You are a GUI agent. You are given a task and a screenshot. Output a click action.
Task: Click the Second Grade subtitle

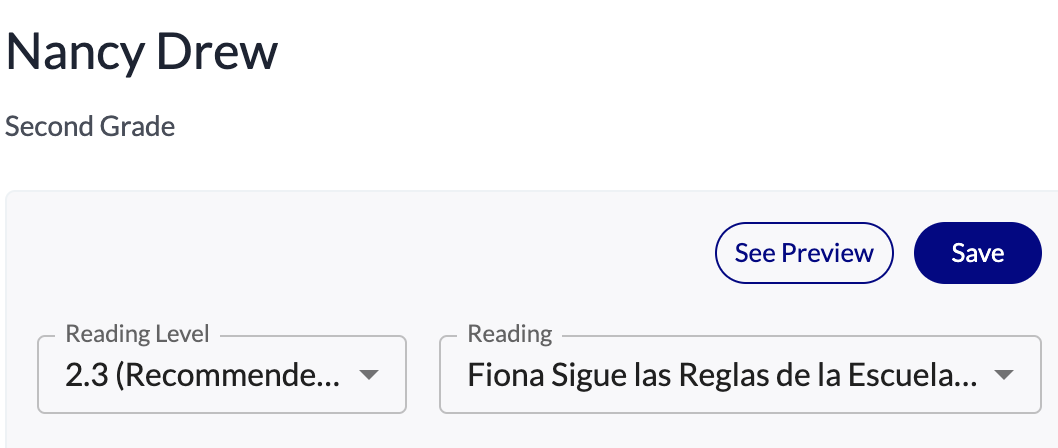point(90,127)
